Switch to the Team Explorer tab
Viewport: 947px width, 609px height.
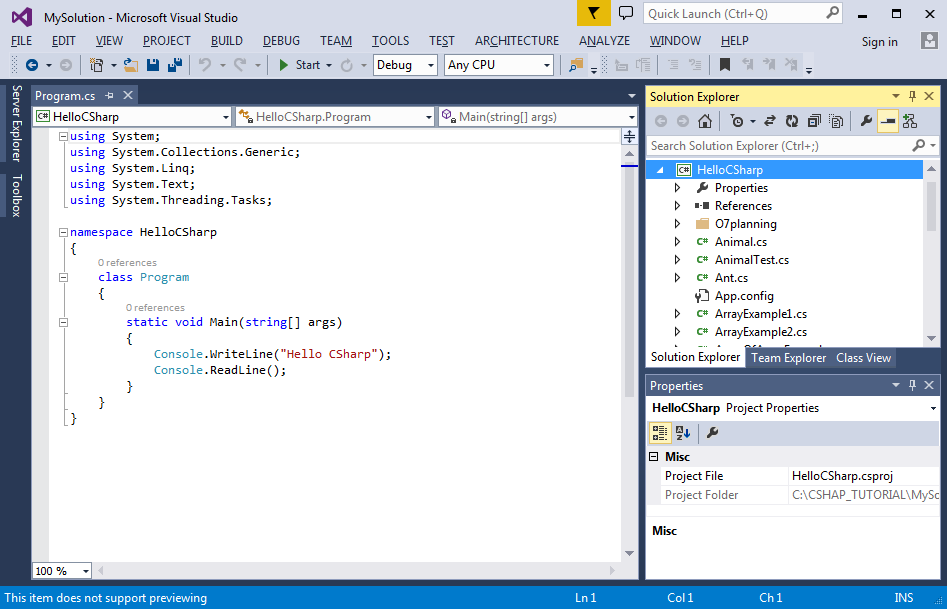click(788, 358)
